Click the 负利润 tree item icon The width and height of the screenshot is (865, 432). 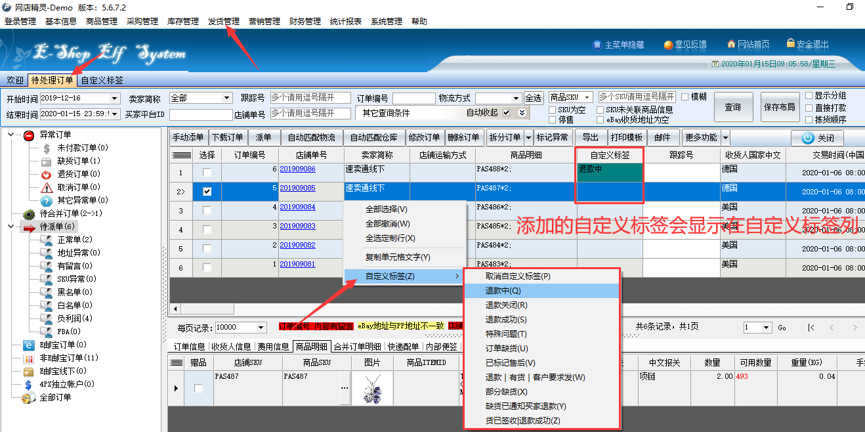point(46,319)
